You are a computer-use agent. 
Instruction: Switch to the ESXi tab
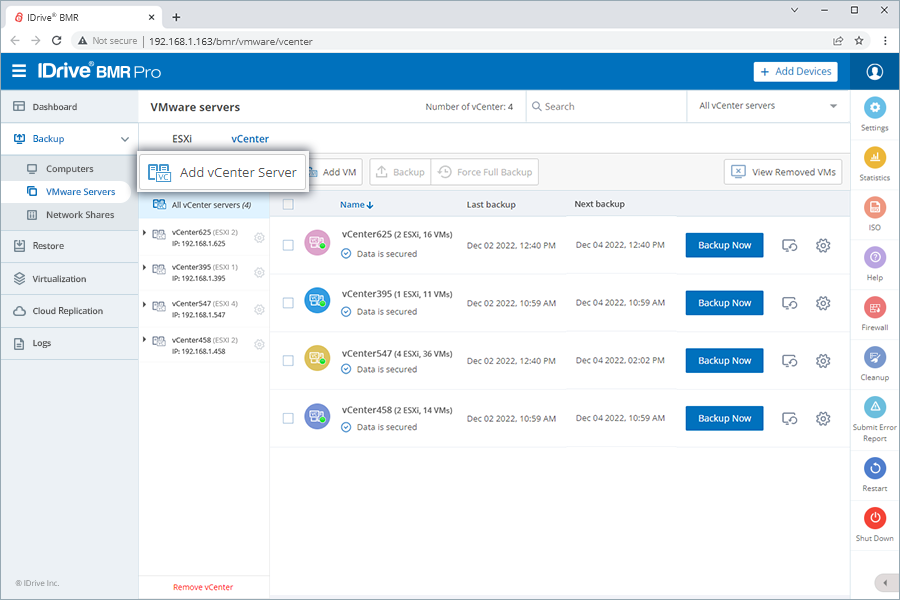point(182,139)
